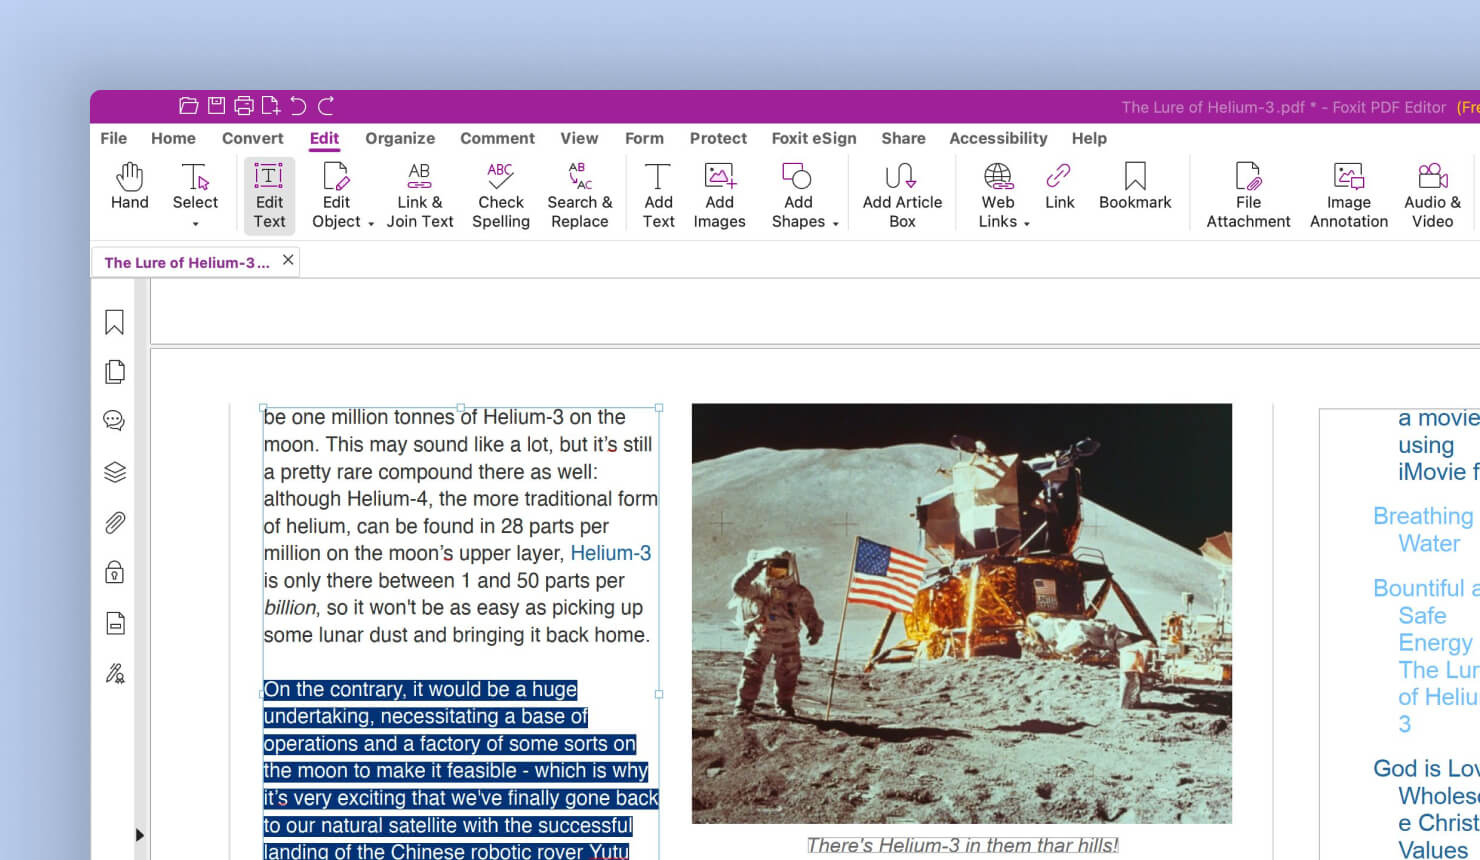Viewport: 1480px width, 860px height.
Task: Click the Breathing Water sidebar link
Action: pos(1423,529)
